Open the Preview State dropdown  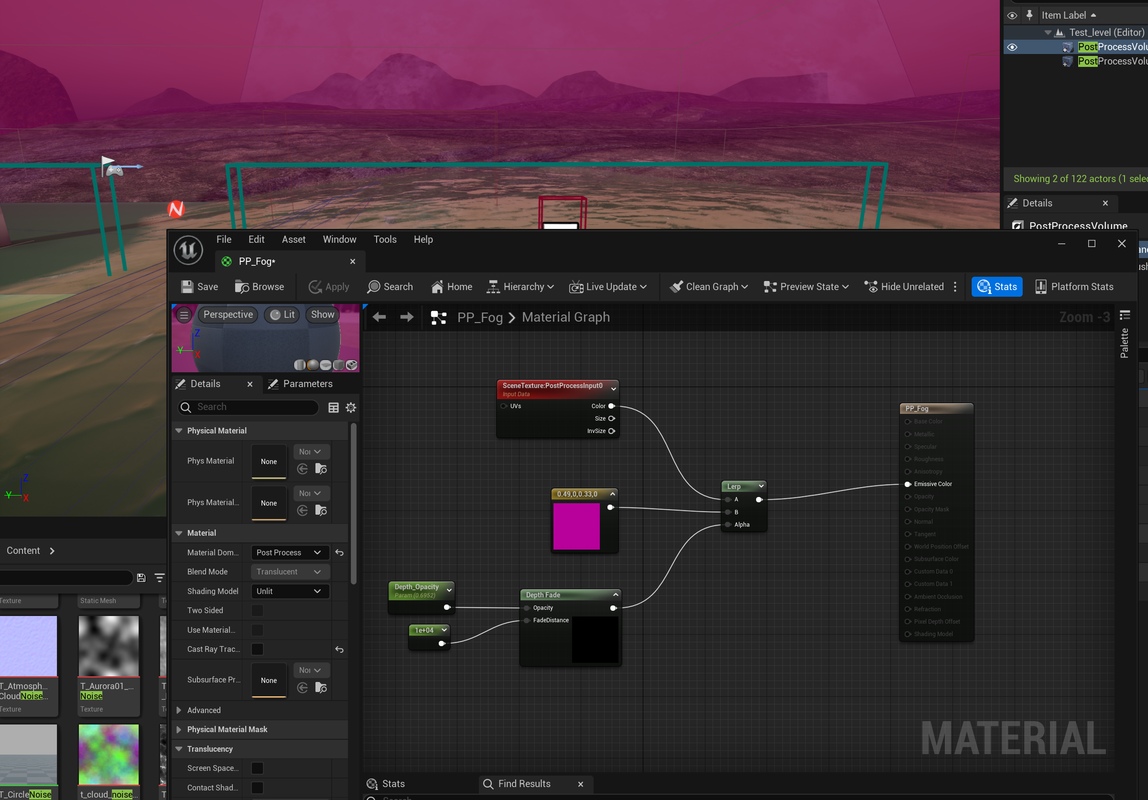pyautogui.click(x=805, y=287)
